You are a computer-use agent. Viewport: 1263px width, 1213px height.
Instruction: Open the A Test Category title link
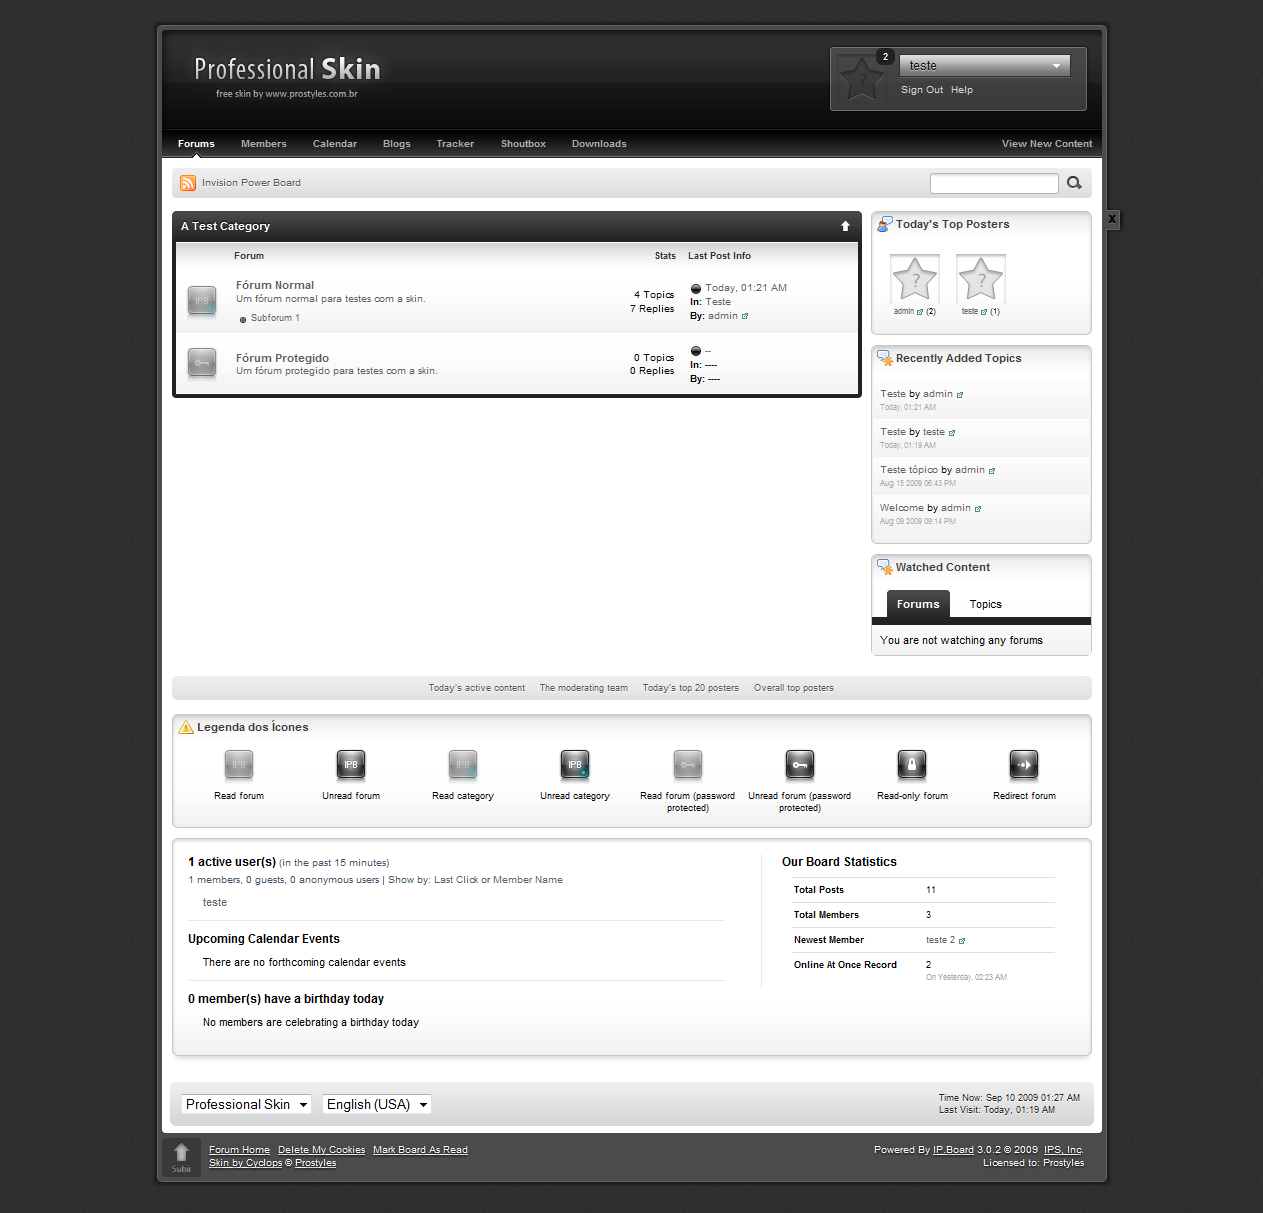tap(225, 226)
